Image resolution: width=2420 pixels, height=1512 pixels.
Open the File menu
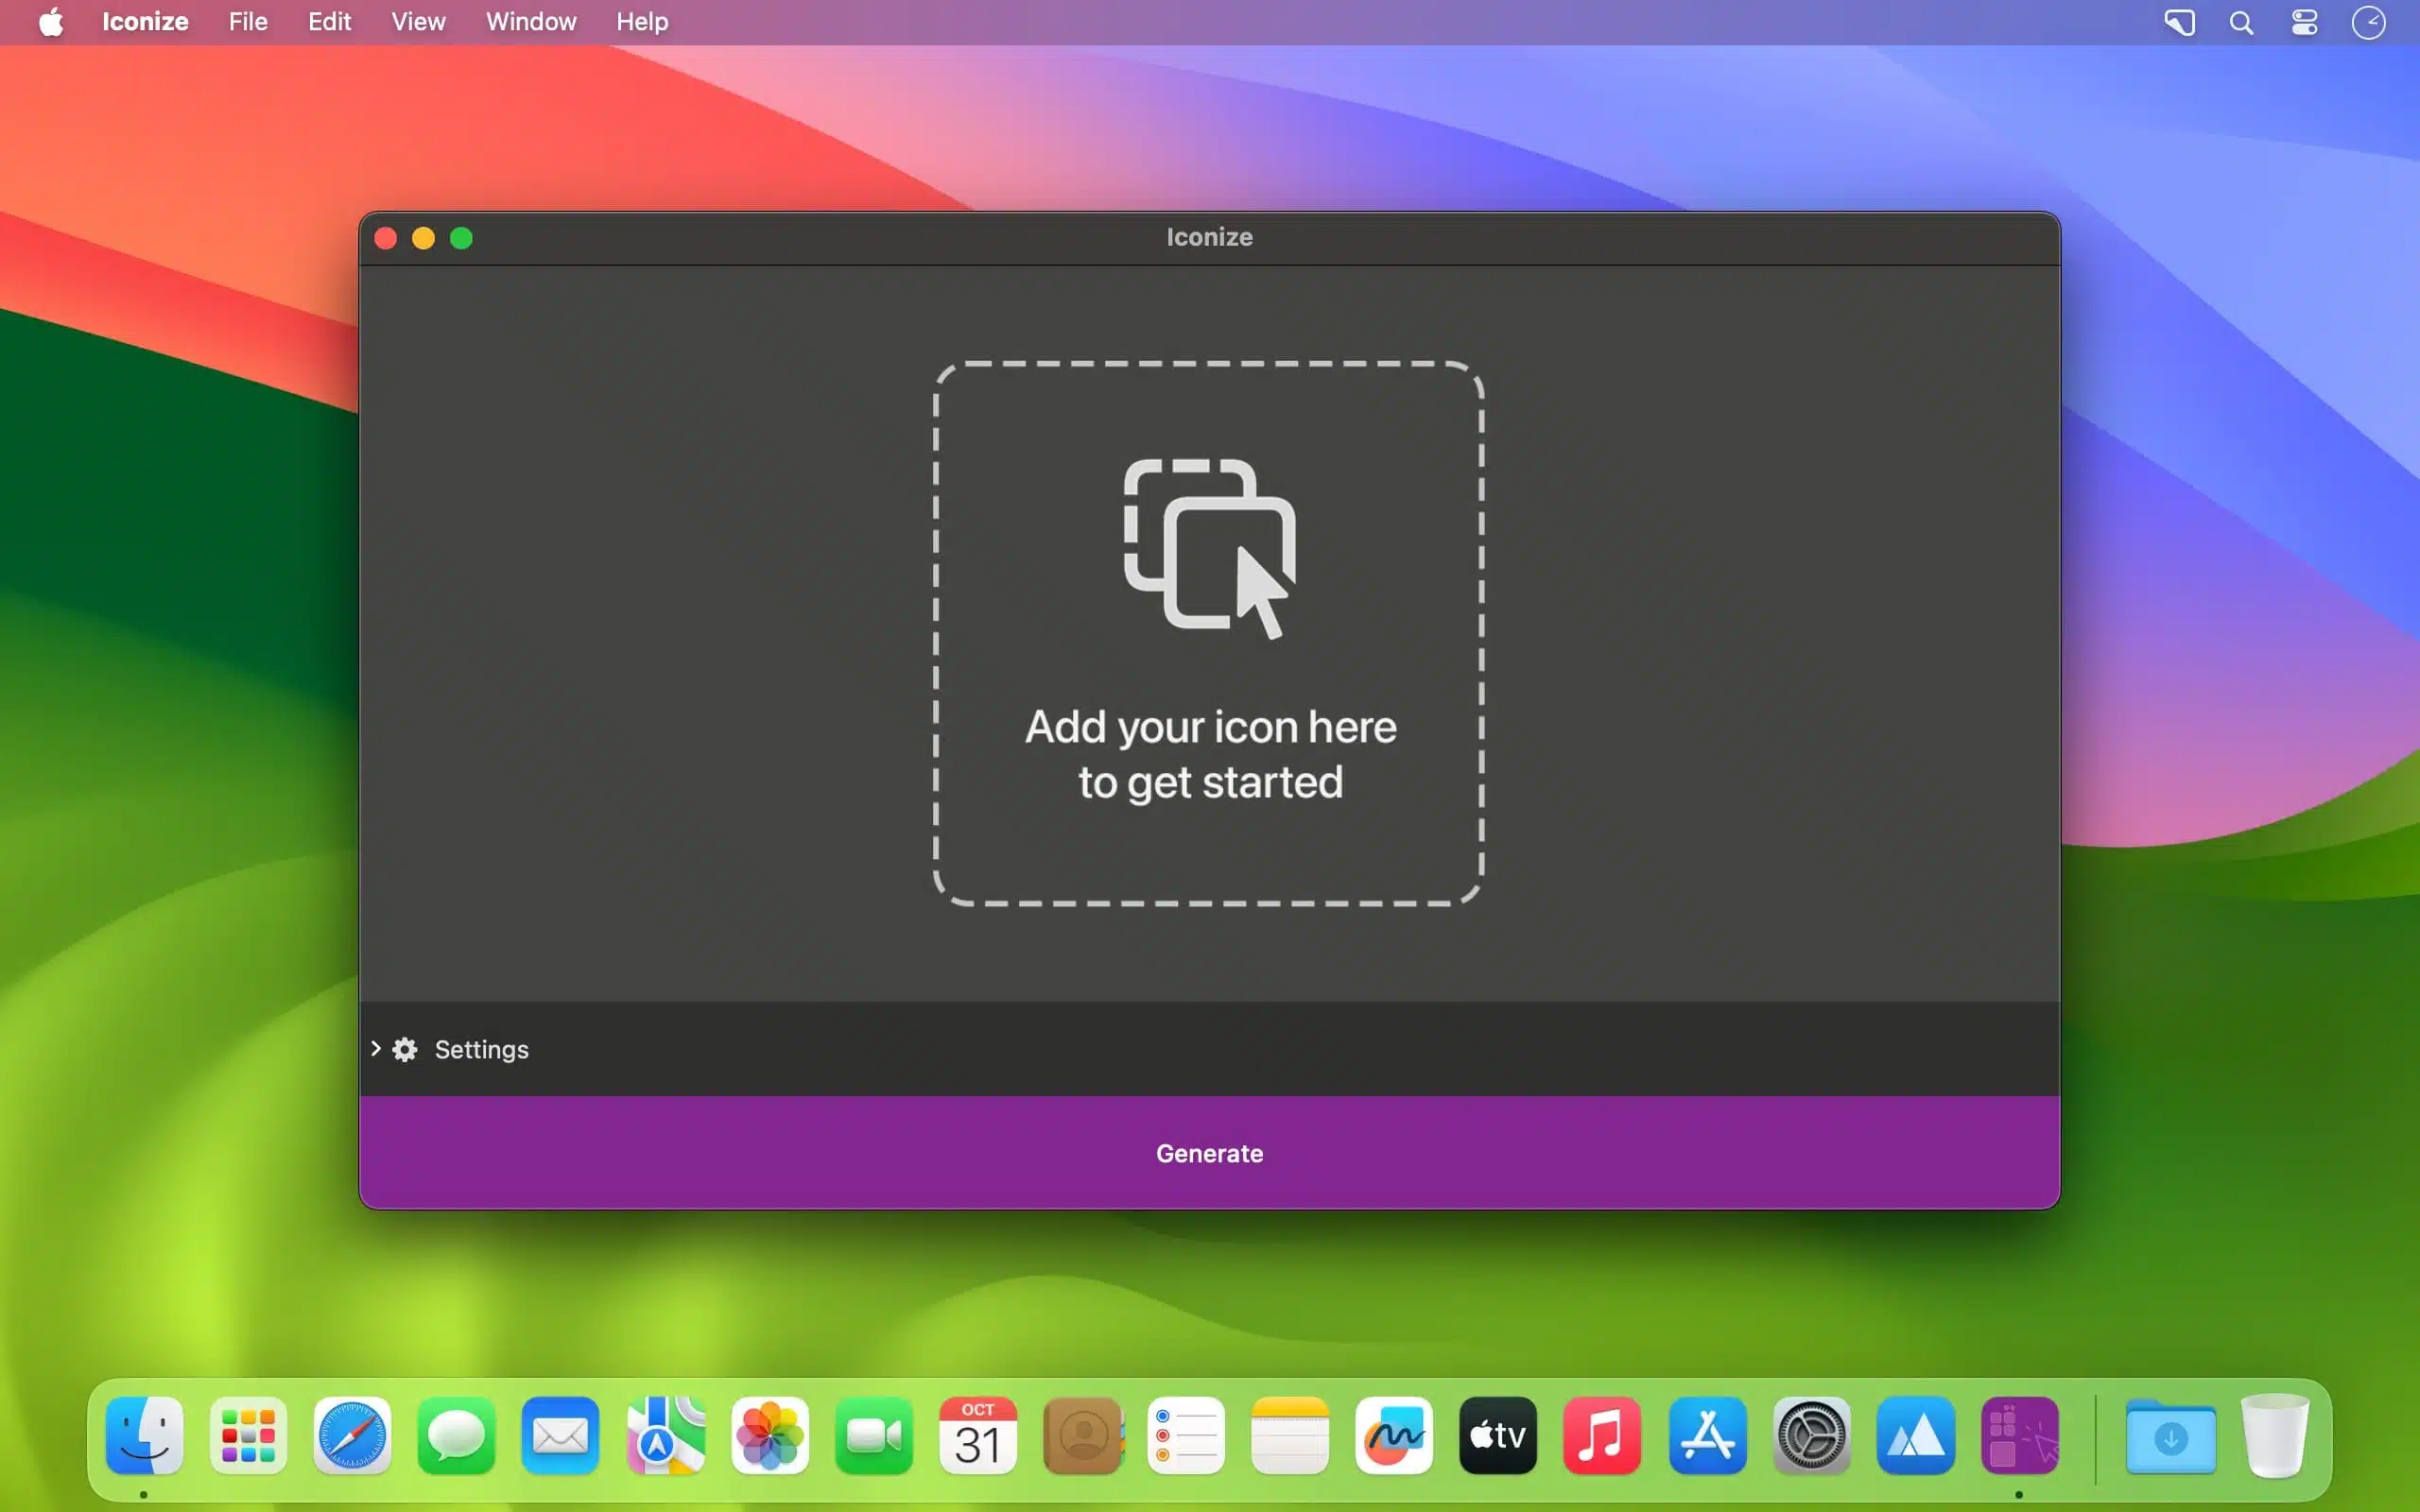coord(247,22)
